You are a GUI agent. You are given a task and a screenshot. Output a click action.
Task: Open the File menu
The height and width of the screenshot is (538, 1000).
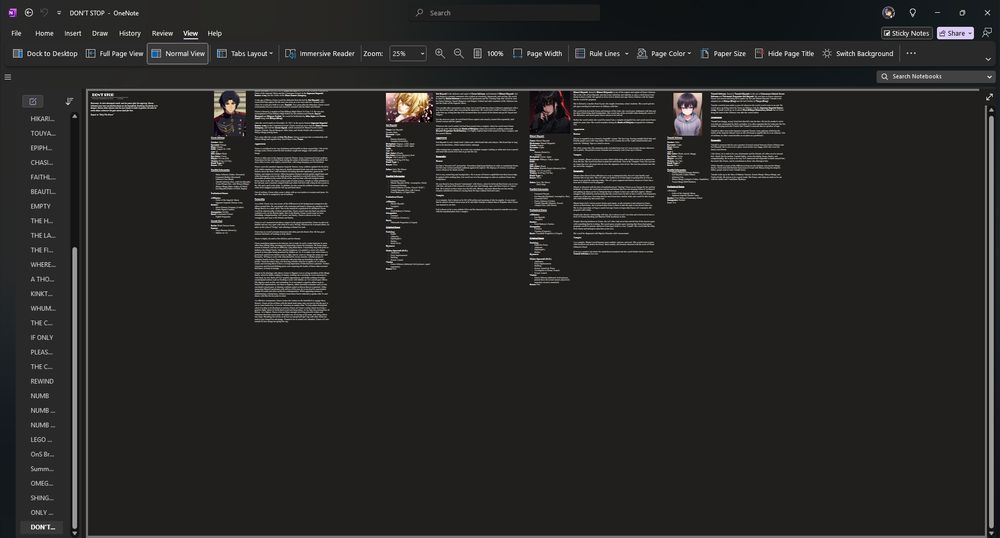click(x=17, y=33)
